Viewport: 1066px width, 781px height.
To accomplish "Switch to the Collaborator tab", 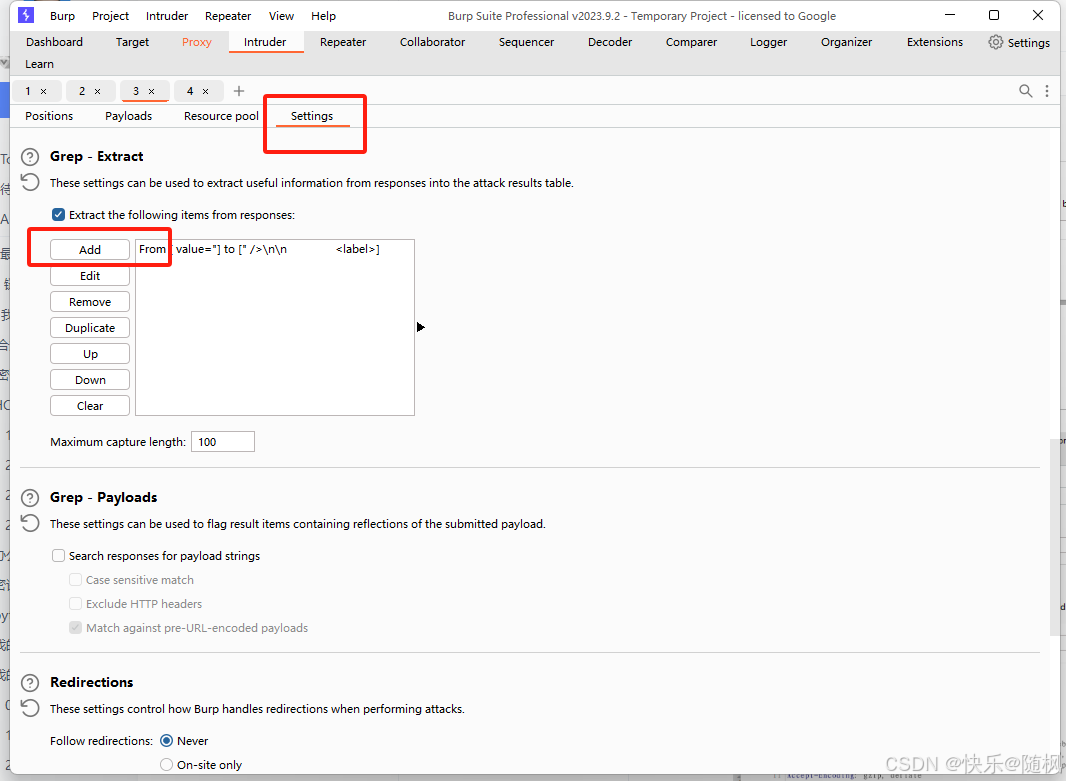I will [x=432, y=42].
